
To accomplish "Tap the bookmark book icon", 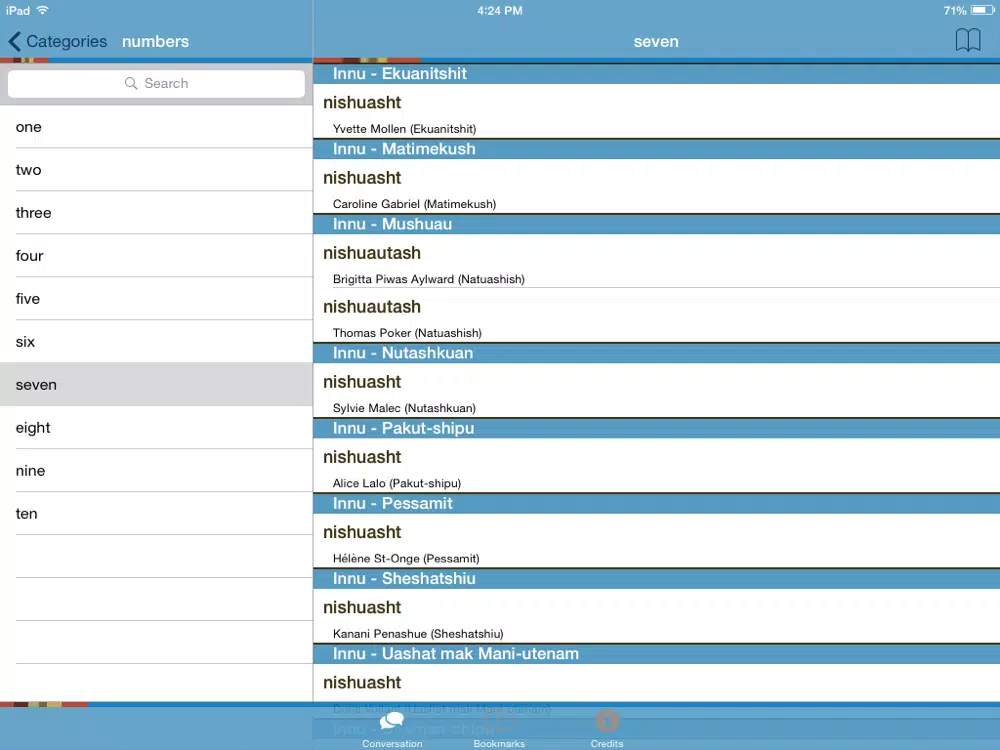I will [x=967, y=40].
